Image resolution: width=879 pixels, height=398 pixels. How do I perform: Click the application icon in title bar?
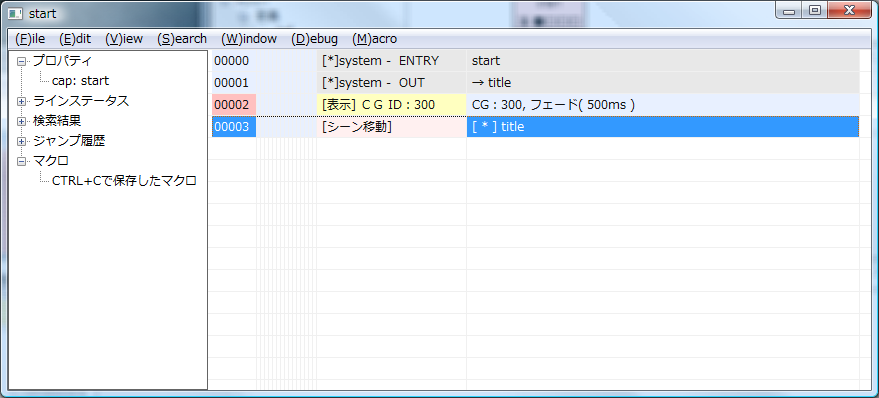tap(16, 13)
